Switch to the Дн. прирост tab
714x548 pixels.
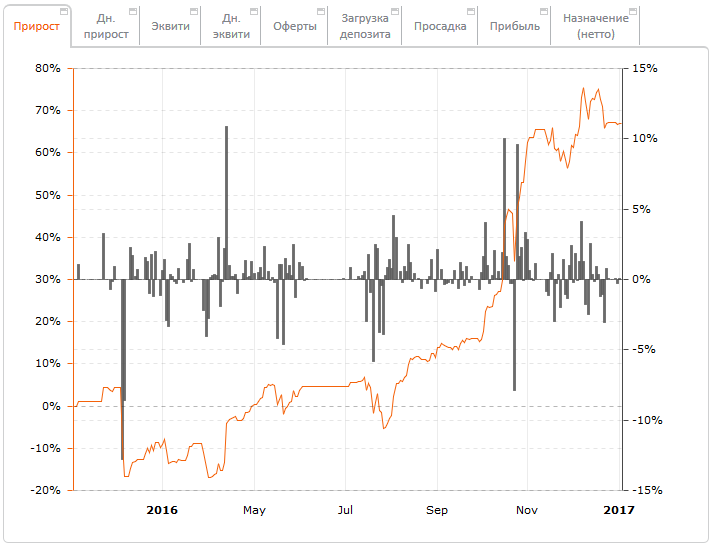tap(105, 27)
